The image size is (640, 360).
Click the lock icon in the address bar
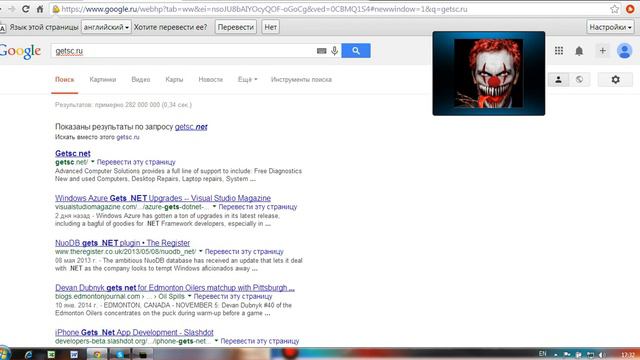coord(56,9)
